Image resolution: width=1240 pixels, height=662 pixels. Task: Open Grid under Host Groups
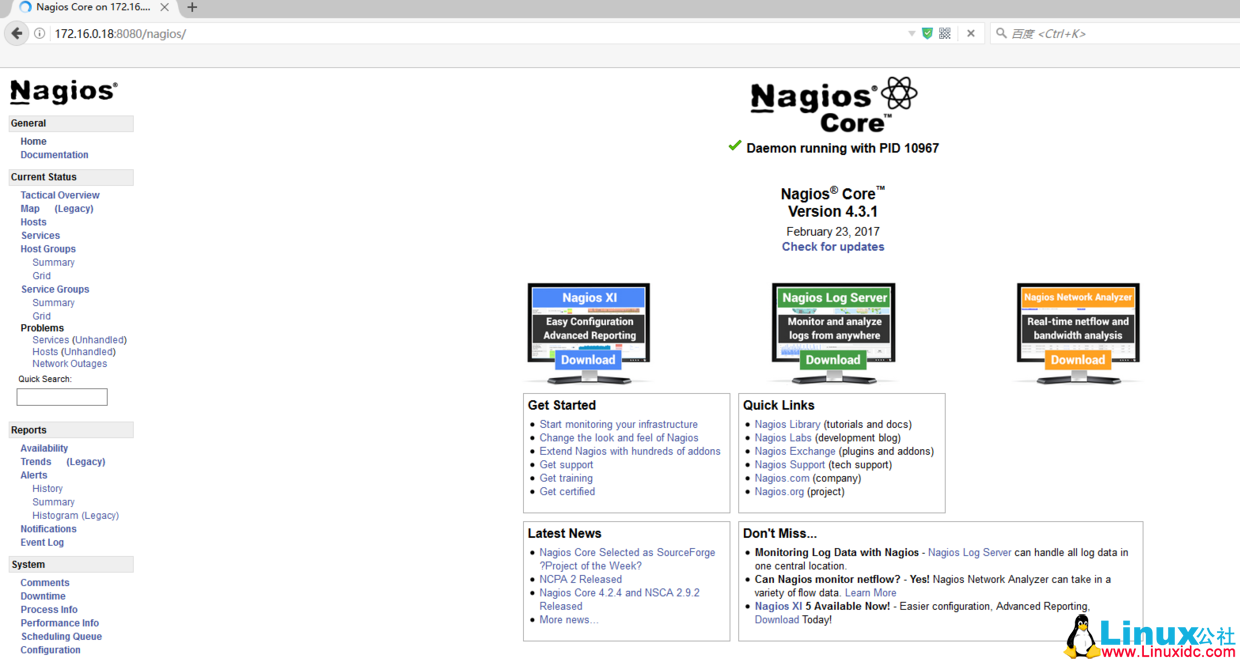[41, 276]
